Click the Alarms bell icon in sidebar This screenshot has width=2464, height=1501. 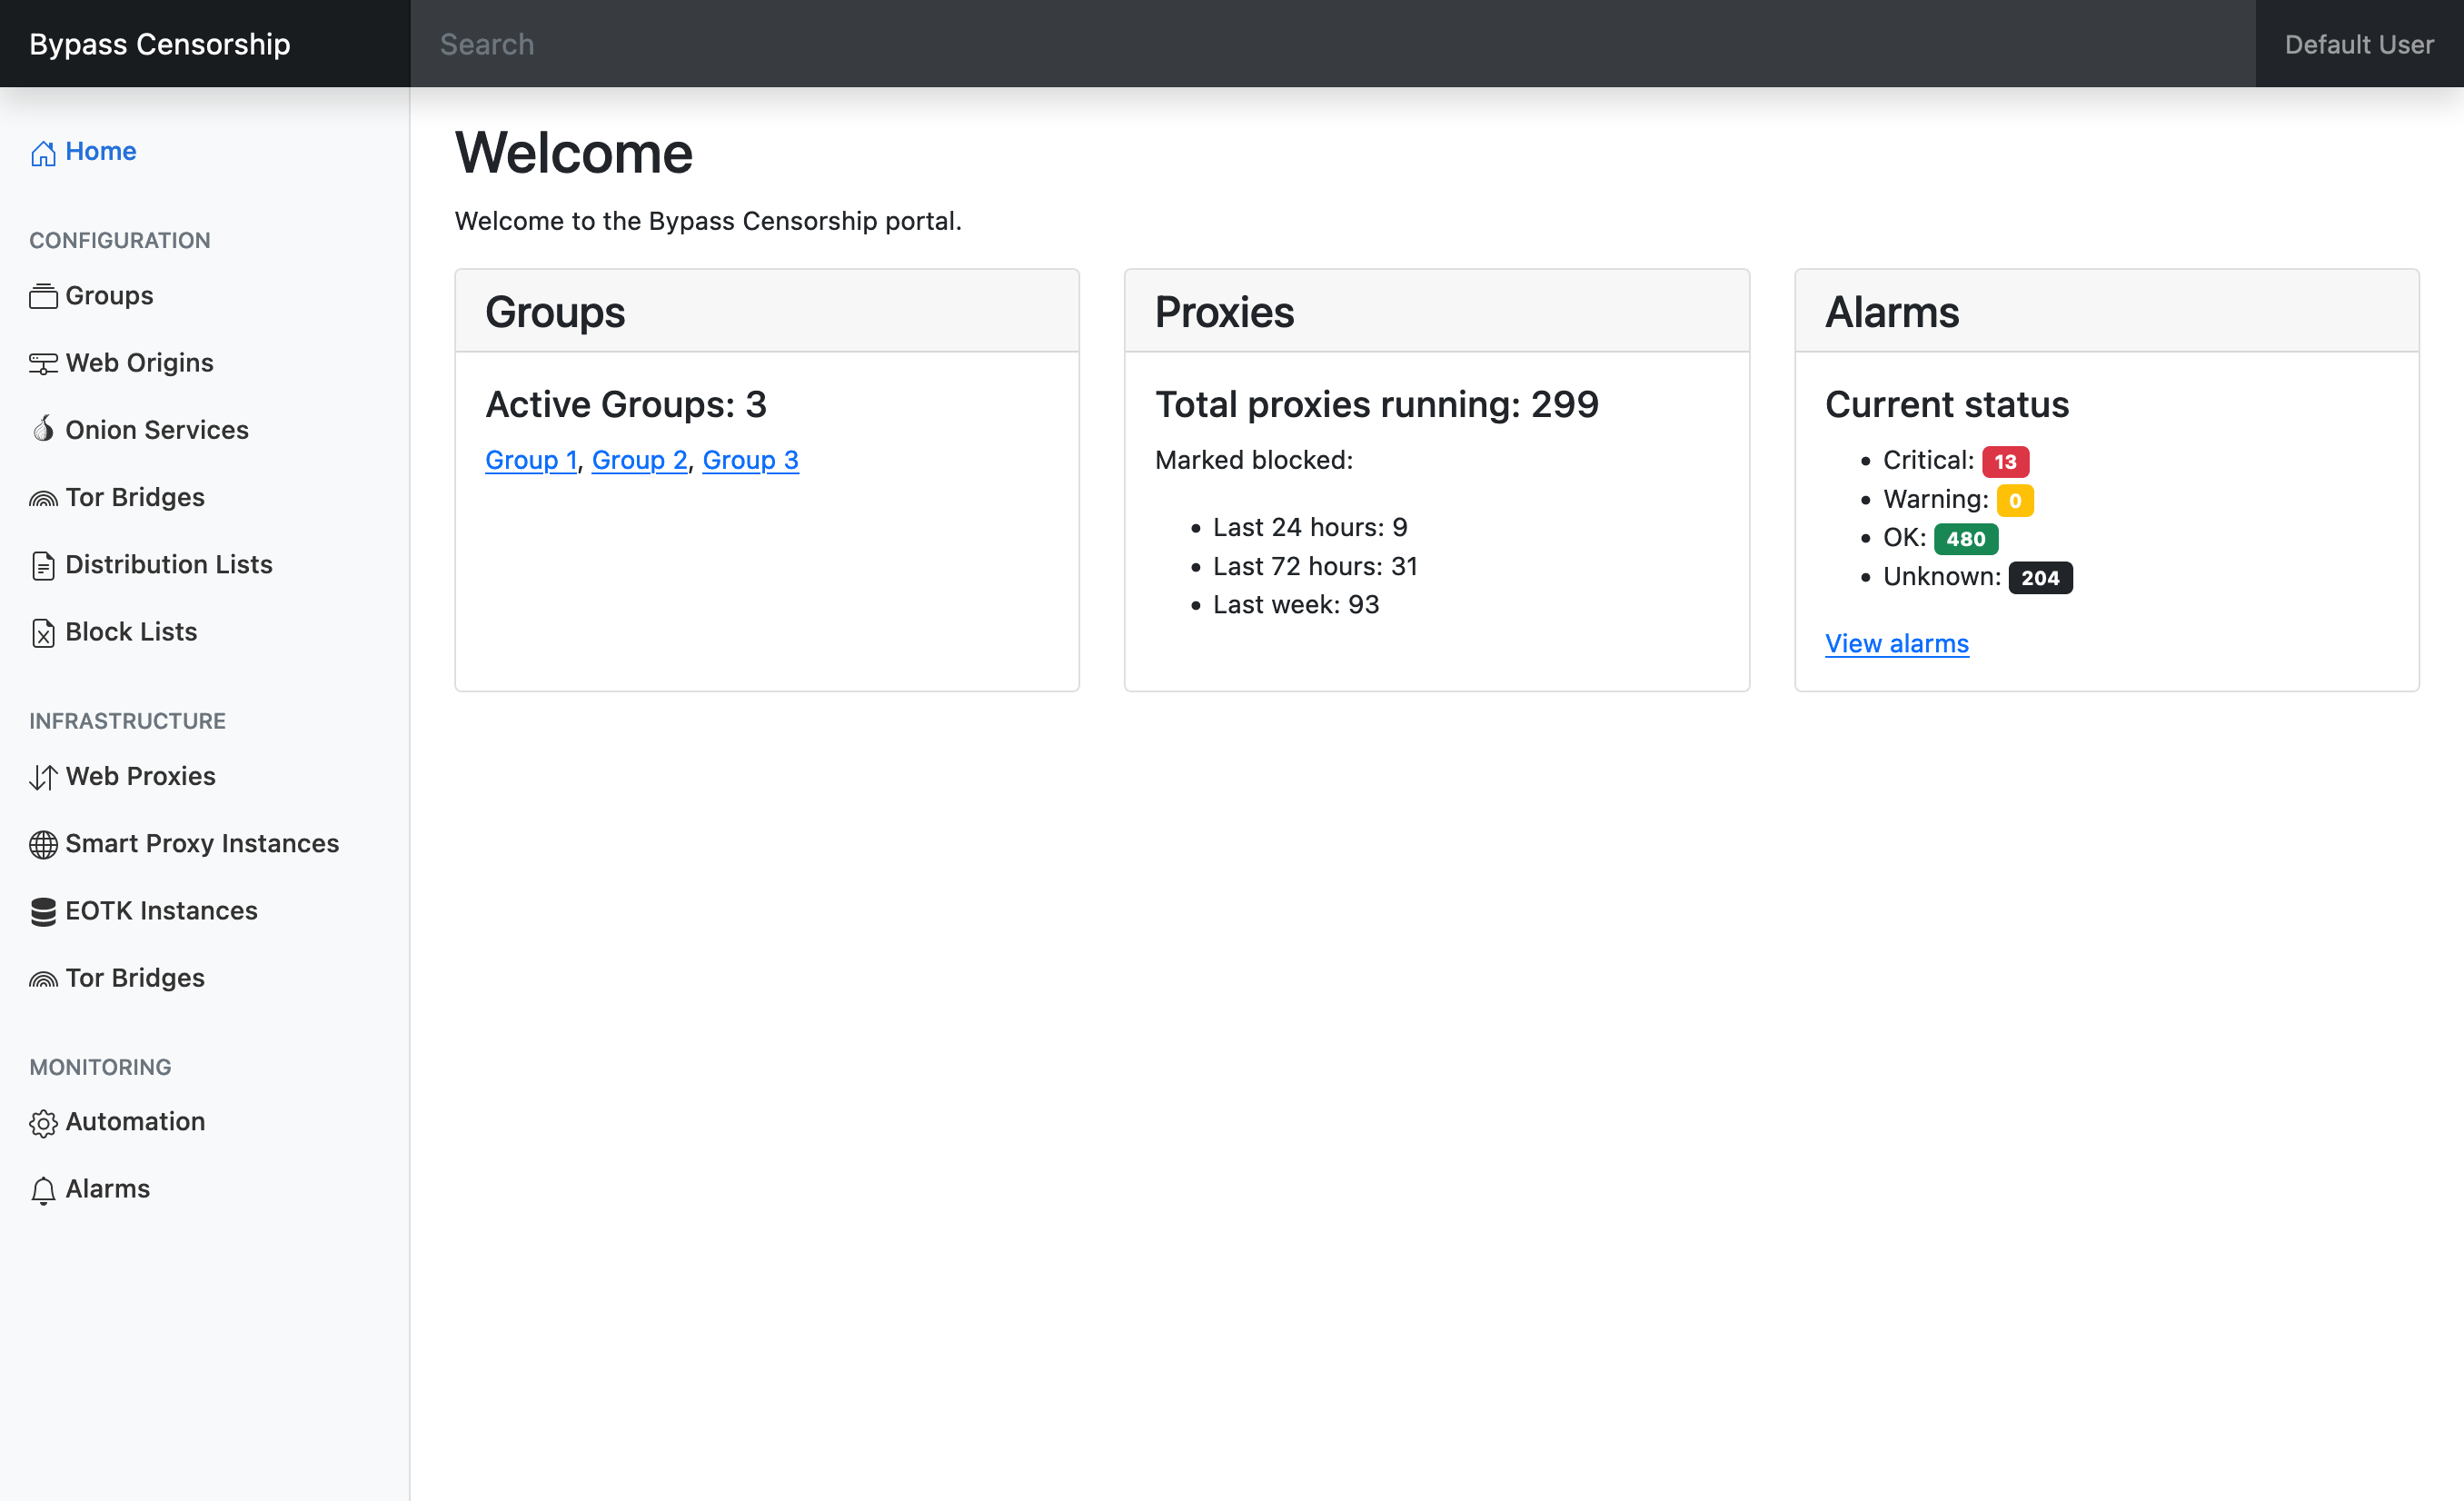43,1190
